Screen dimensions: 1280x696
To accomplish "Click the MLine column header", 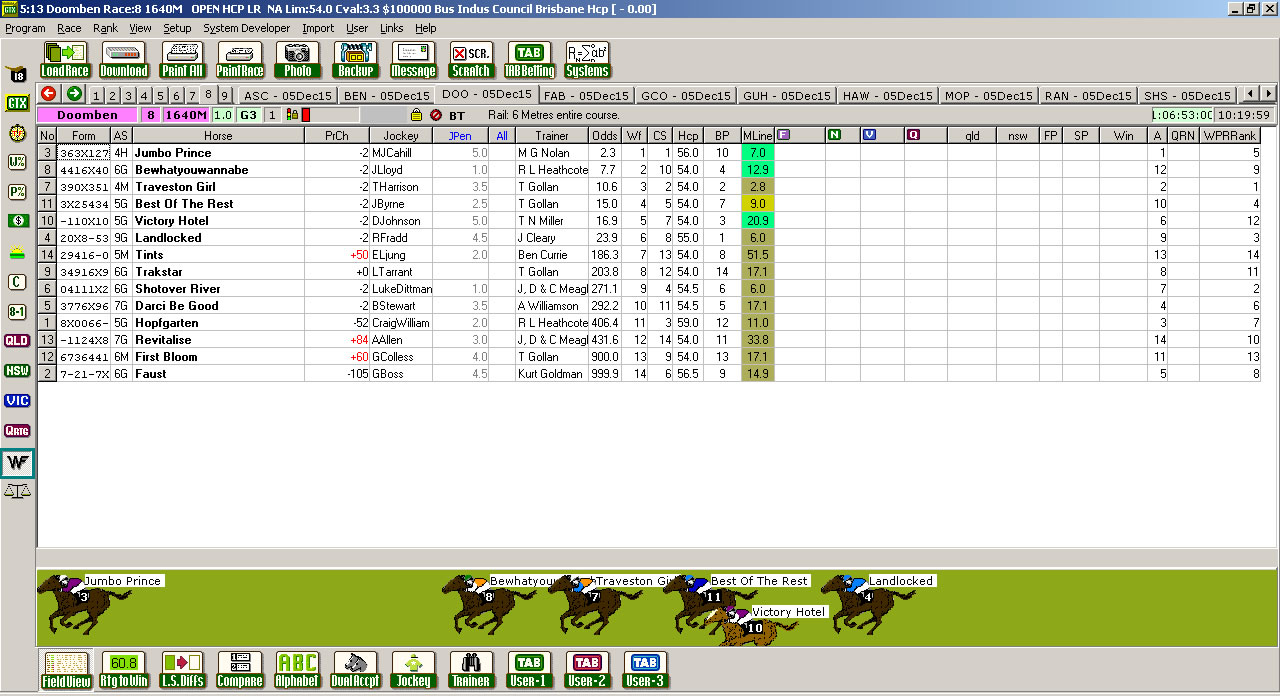I will tap(758, 136).
